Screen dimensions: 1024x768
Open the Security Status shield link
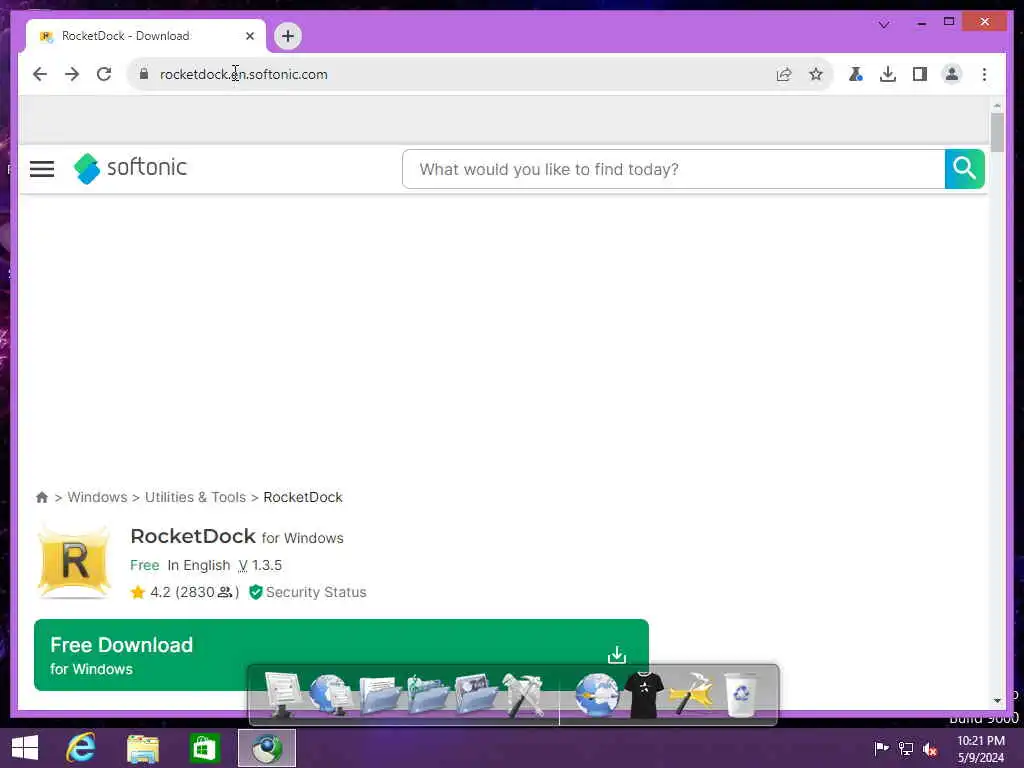coord(308,592)
